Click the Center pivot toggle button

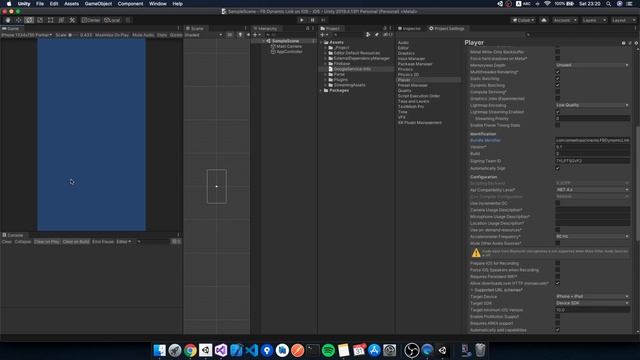pyautogui.click(x=91, y=20)
